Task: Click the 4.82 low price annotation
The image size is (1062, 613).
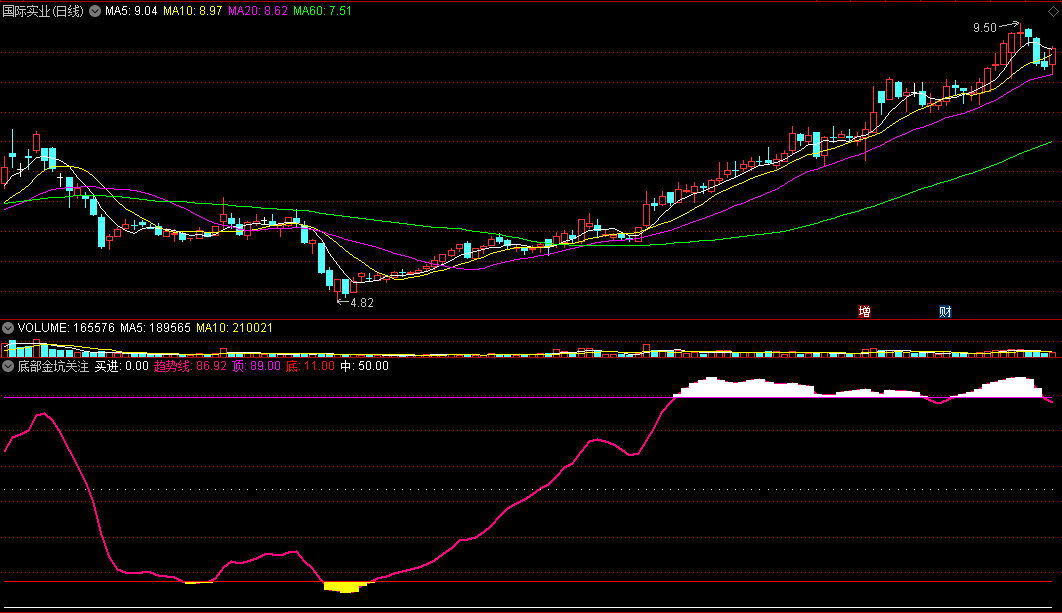Action: (362, 303)
